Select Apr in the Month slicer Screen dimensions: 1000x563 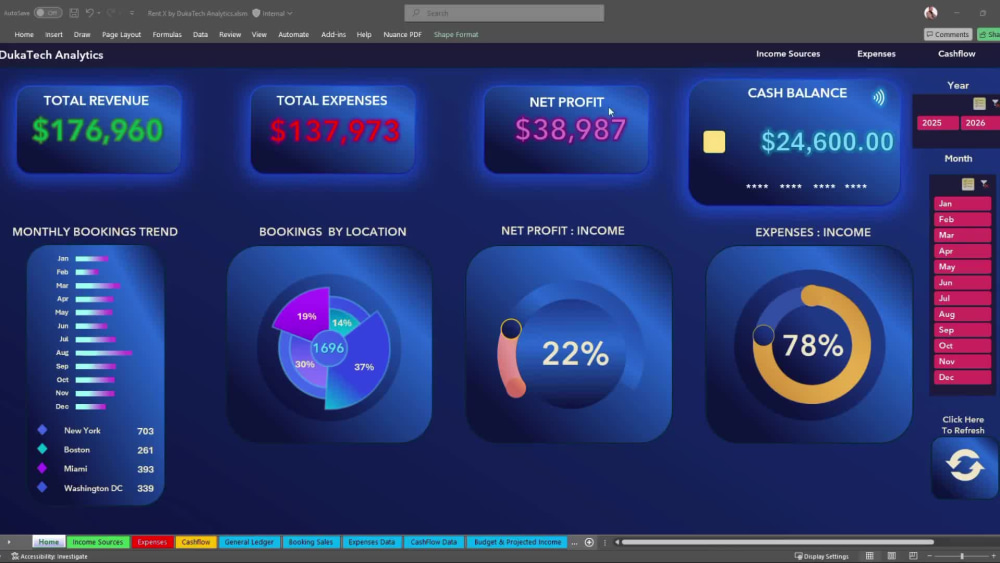tap(962, 251)
